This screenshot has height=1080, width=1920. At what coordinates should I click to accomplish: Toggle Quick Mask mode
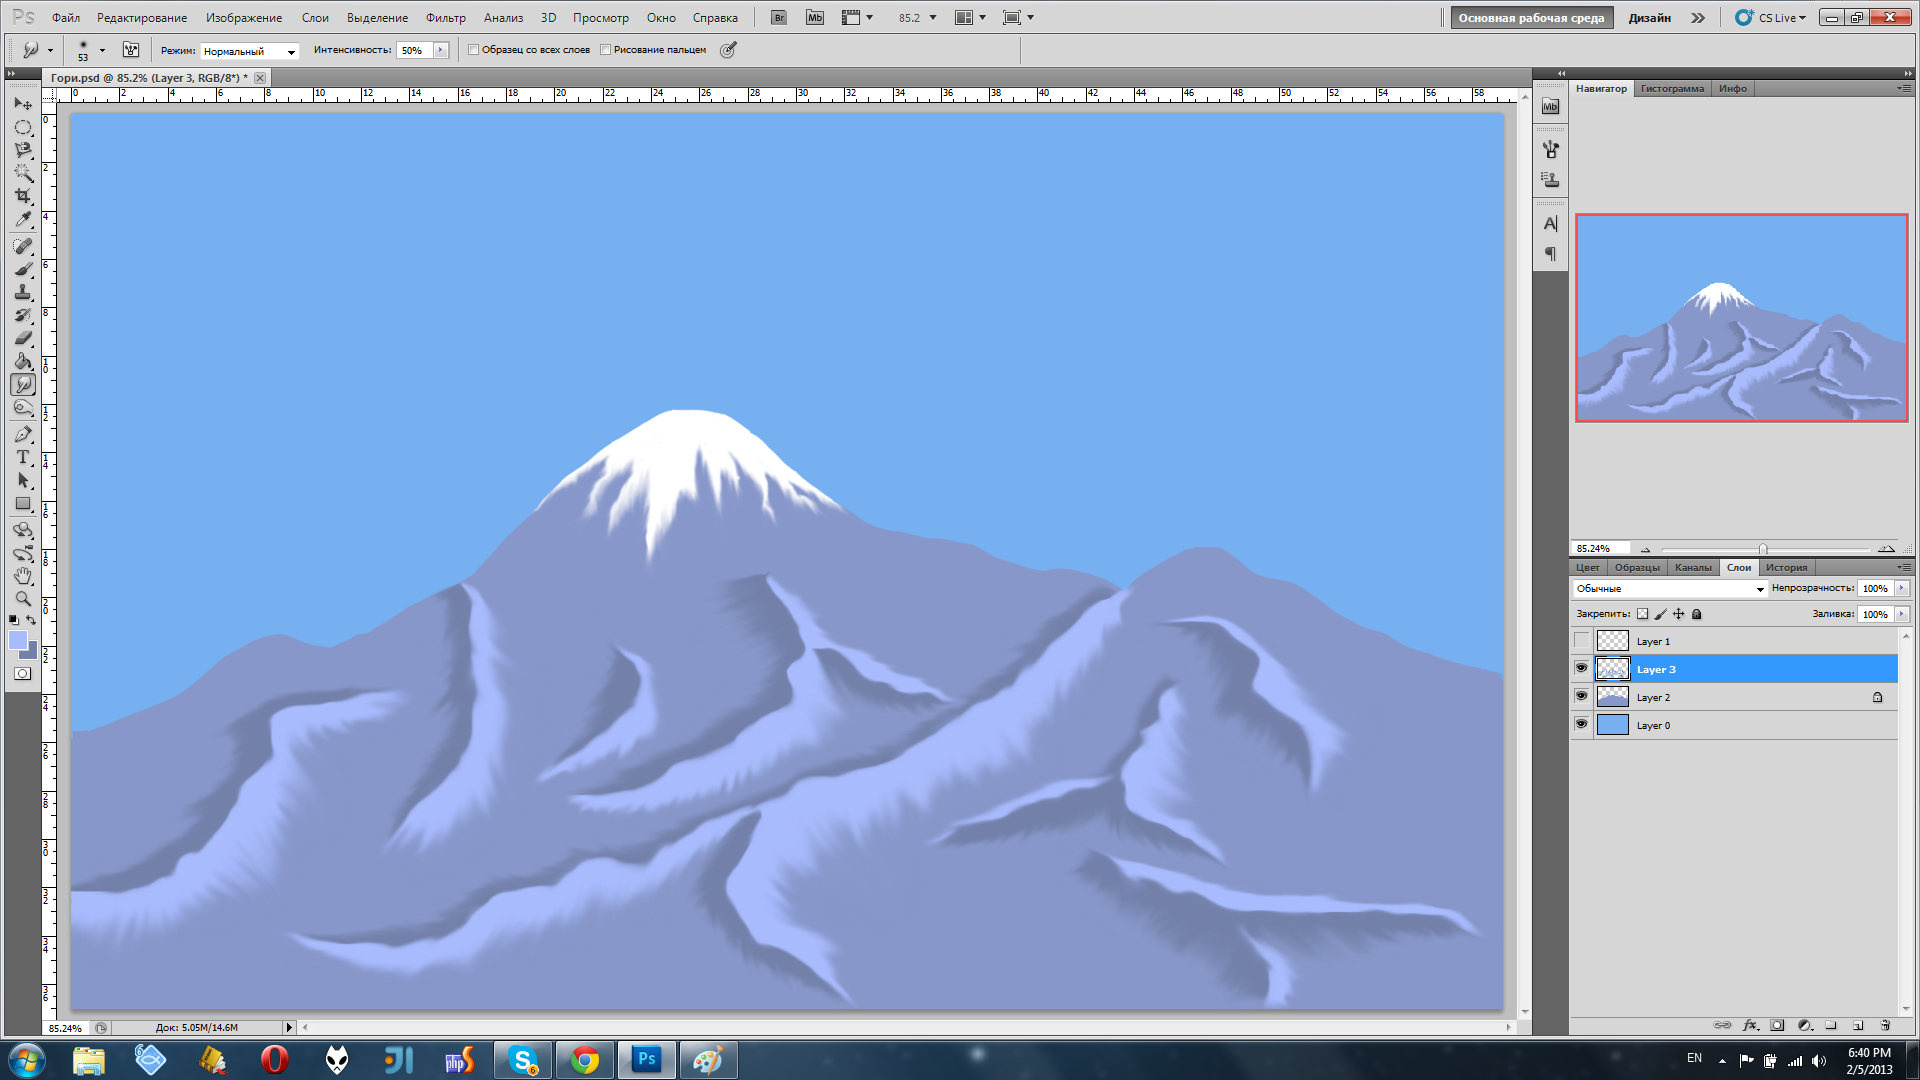pos(23,673)
